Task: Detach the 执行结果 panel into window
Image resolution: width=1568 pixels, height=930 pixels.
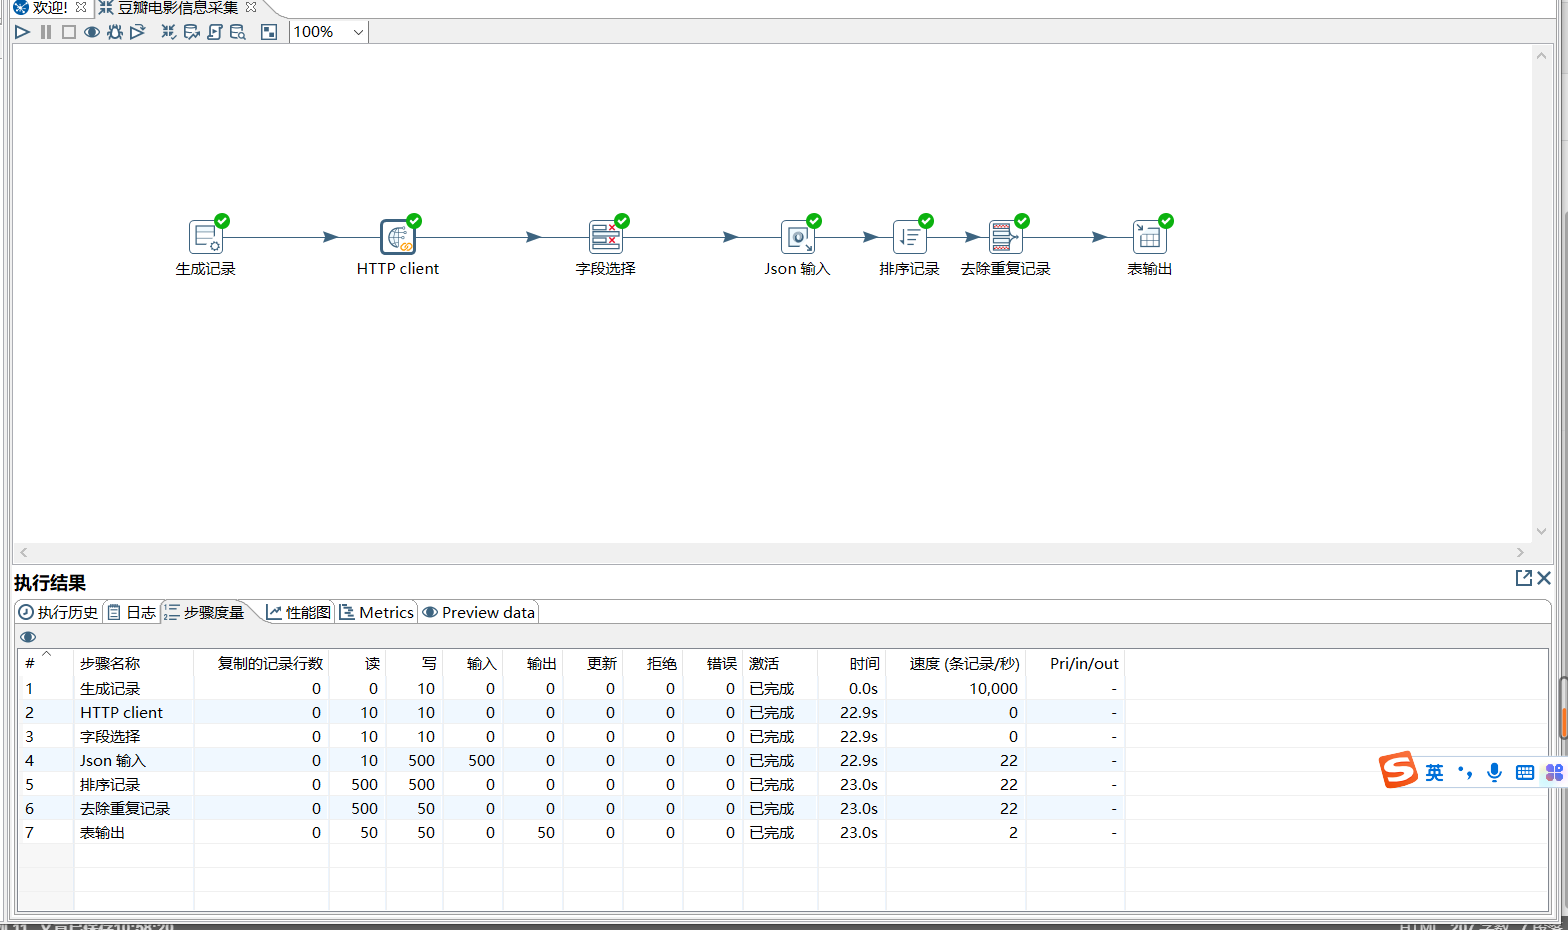Action: pyautogui.click(x=1523, y=578)
